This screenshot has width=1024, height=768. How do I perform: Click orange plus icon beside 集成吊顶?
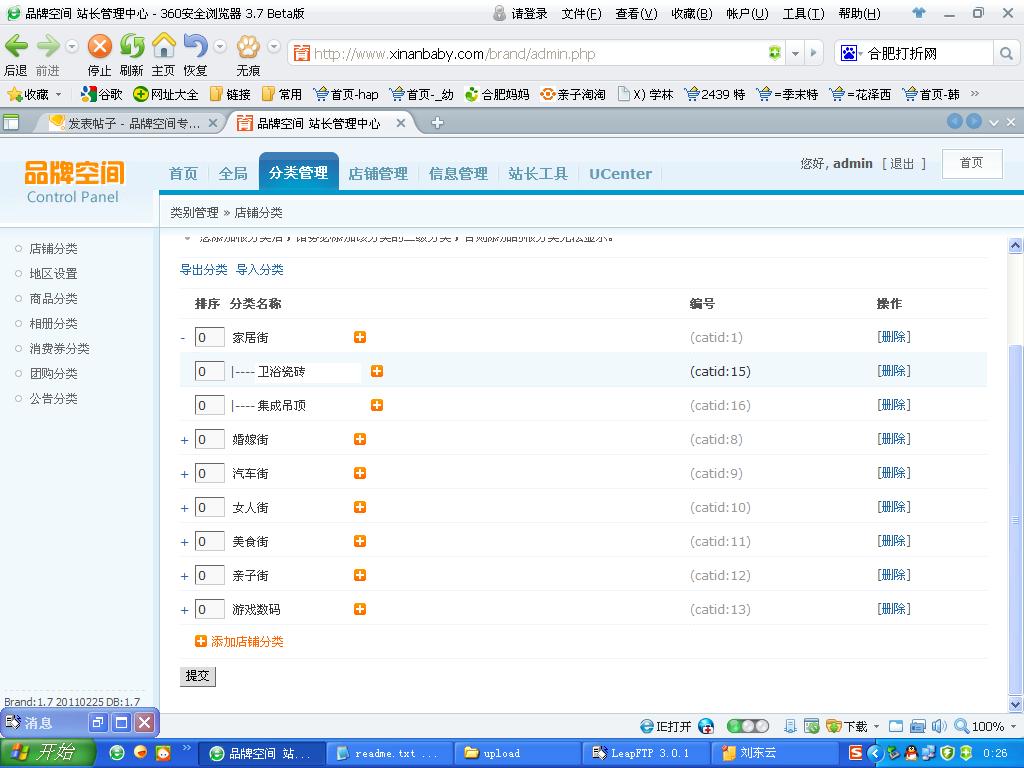point(377,405)
